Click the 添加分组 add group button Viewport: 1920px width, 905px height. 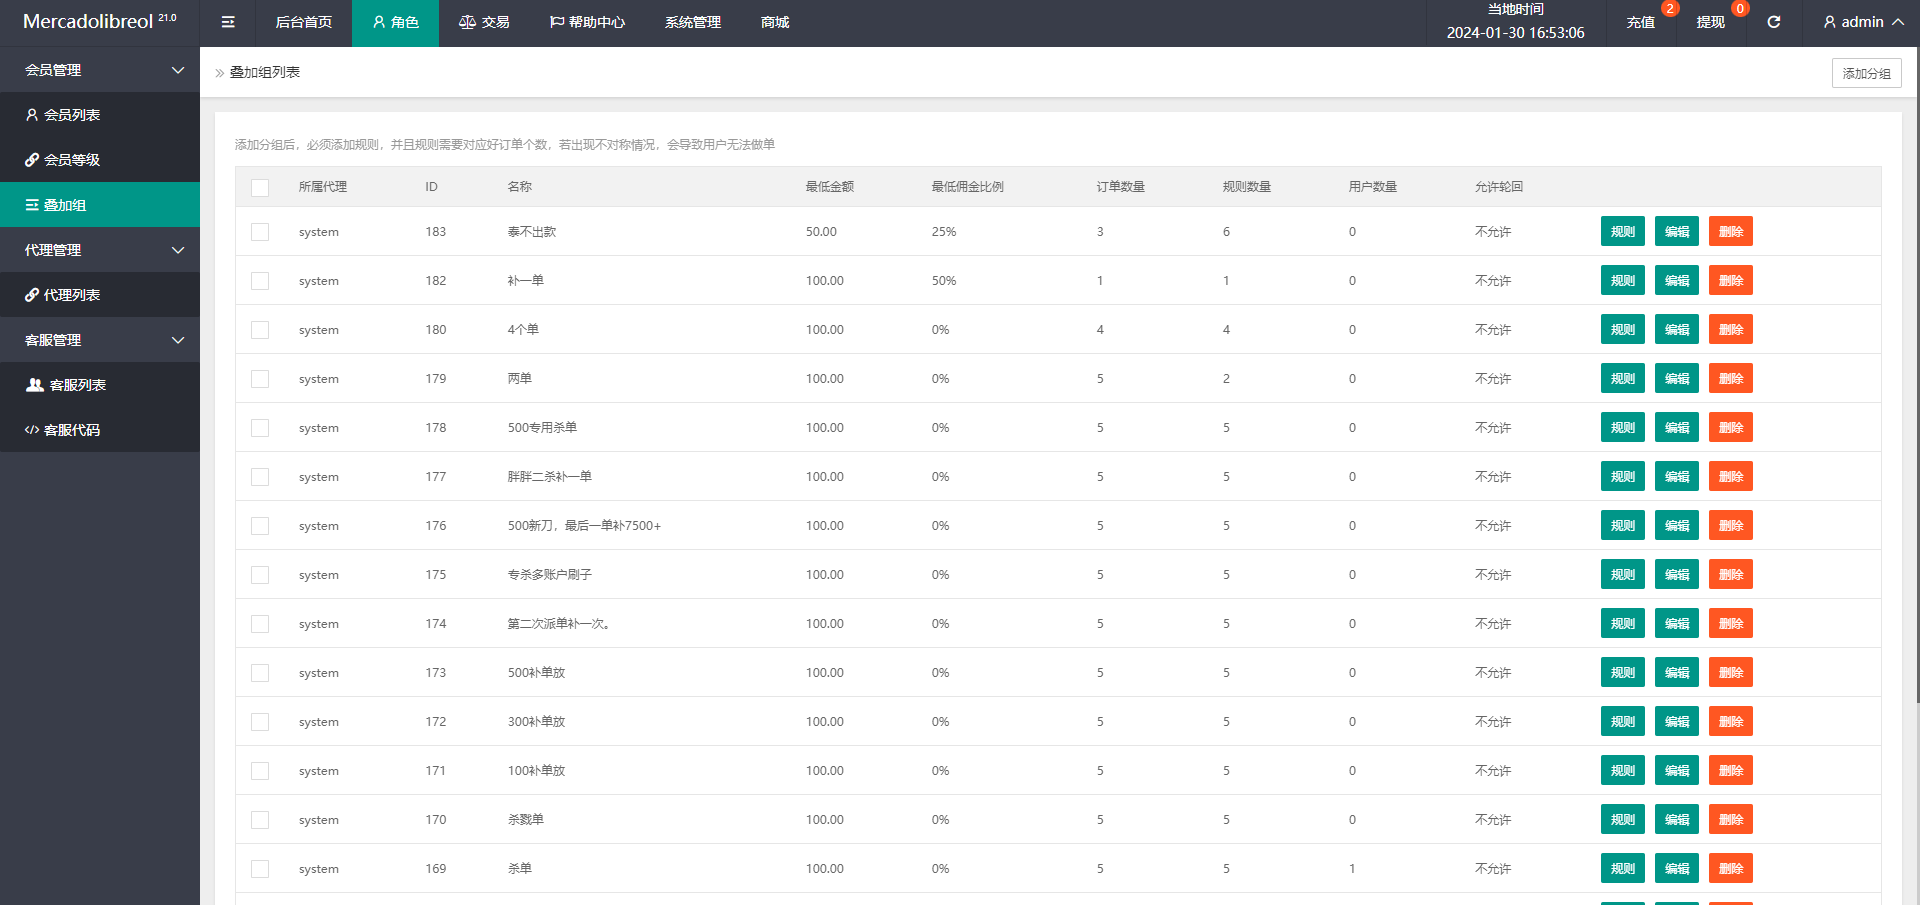[1866, 73]
